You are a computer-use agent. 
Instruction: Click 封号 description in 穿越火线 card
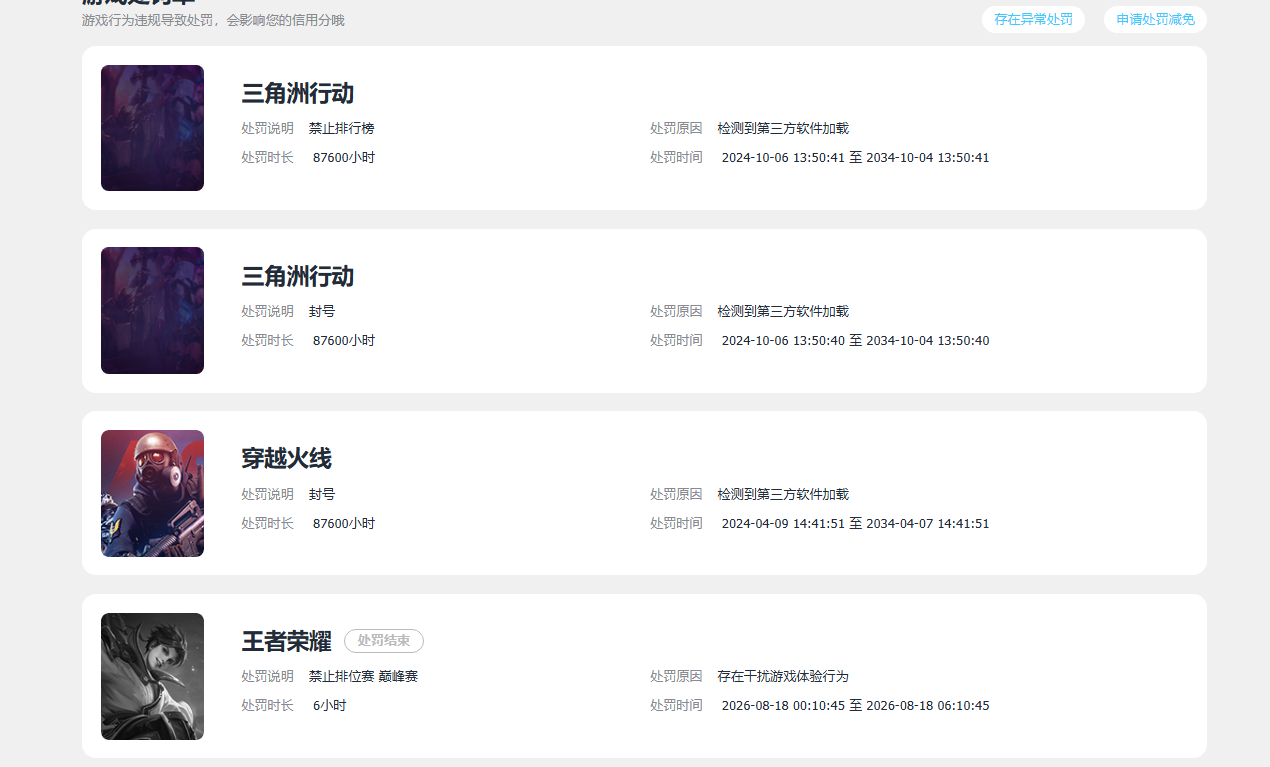click(322, 494)
